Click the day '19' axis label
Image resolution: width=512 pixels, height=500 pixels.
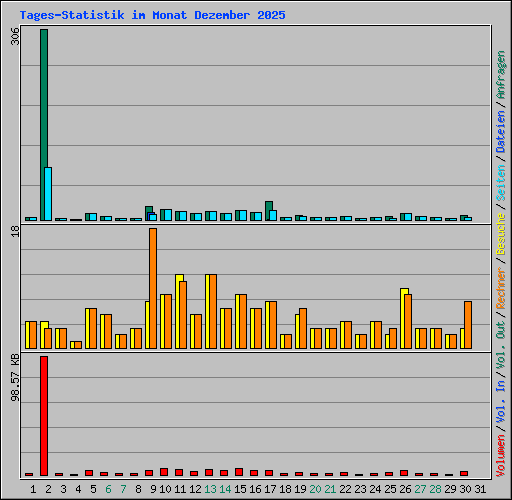point(300,489)
